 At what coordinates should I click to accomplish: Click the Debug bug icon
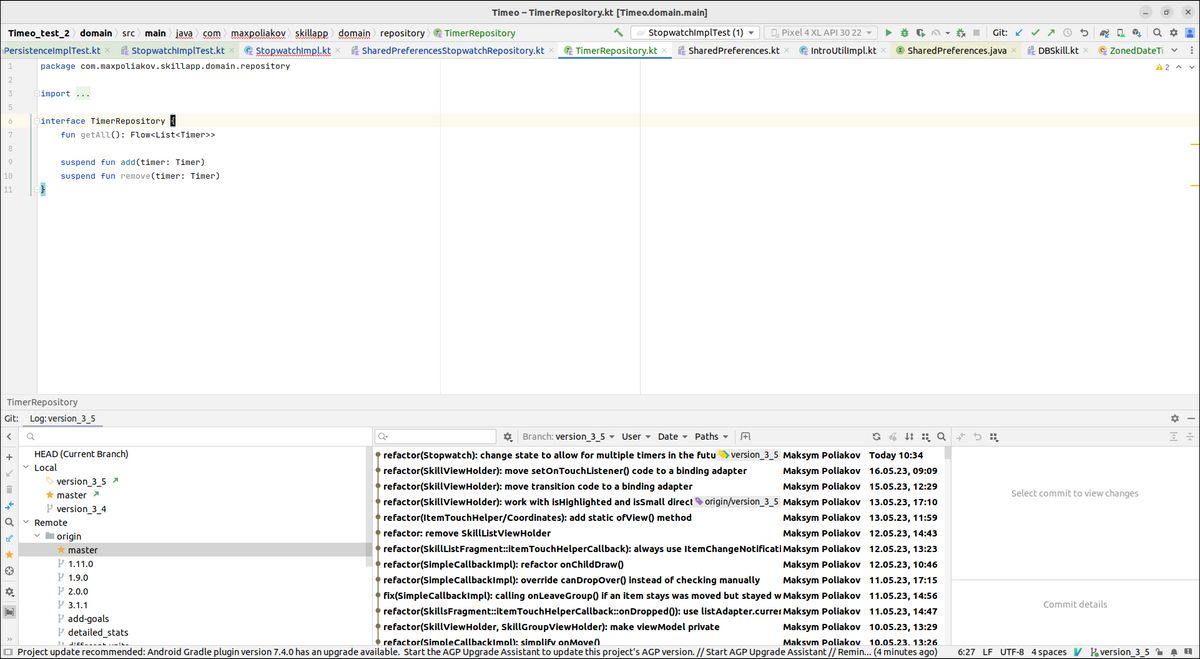[904, 33]
